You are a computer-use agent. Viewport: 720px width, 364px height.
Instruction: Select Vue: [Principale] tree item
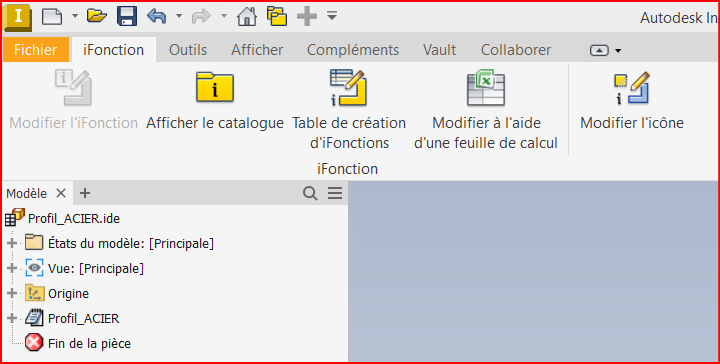pos(85,268)
